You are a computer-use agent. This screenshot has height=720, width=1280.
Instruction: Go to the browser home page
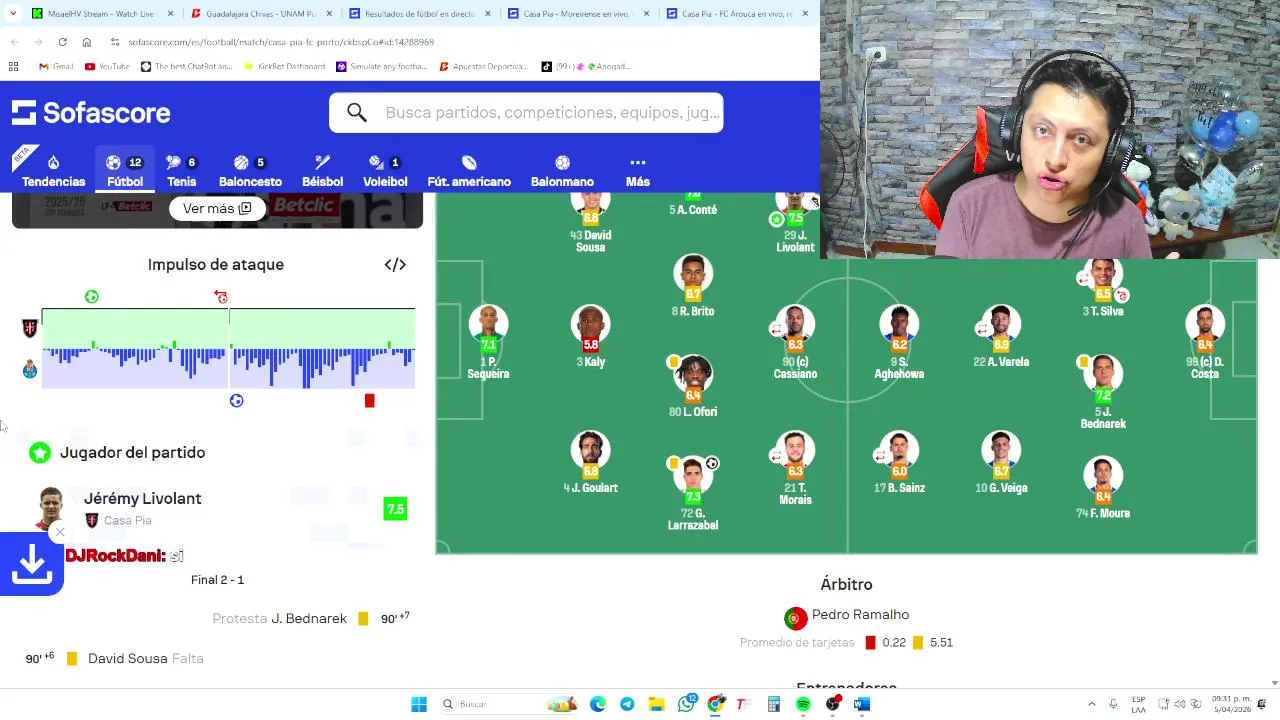coord(87,42)
